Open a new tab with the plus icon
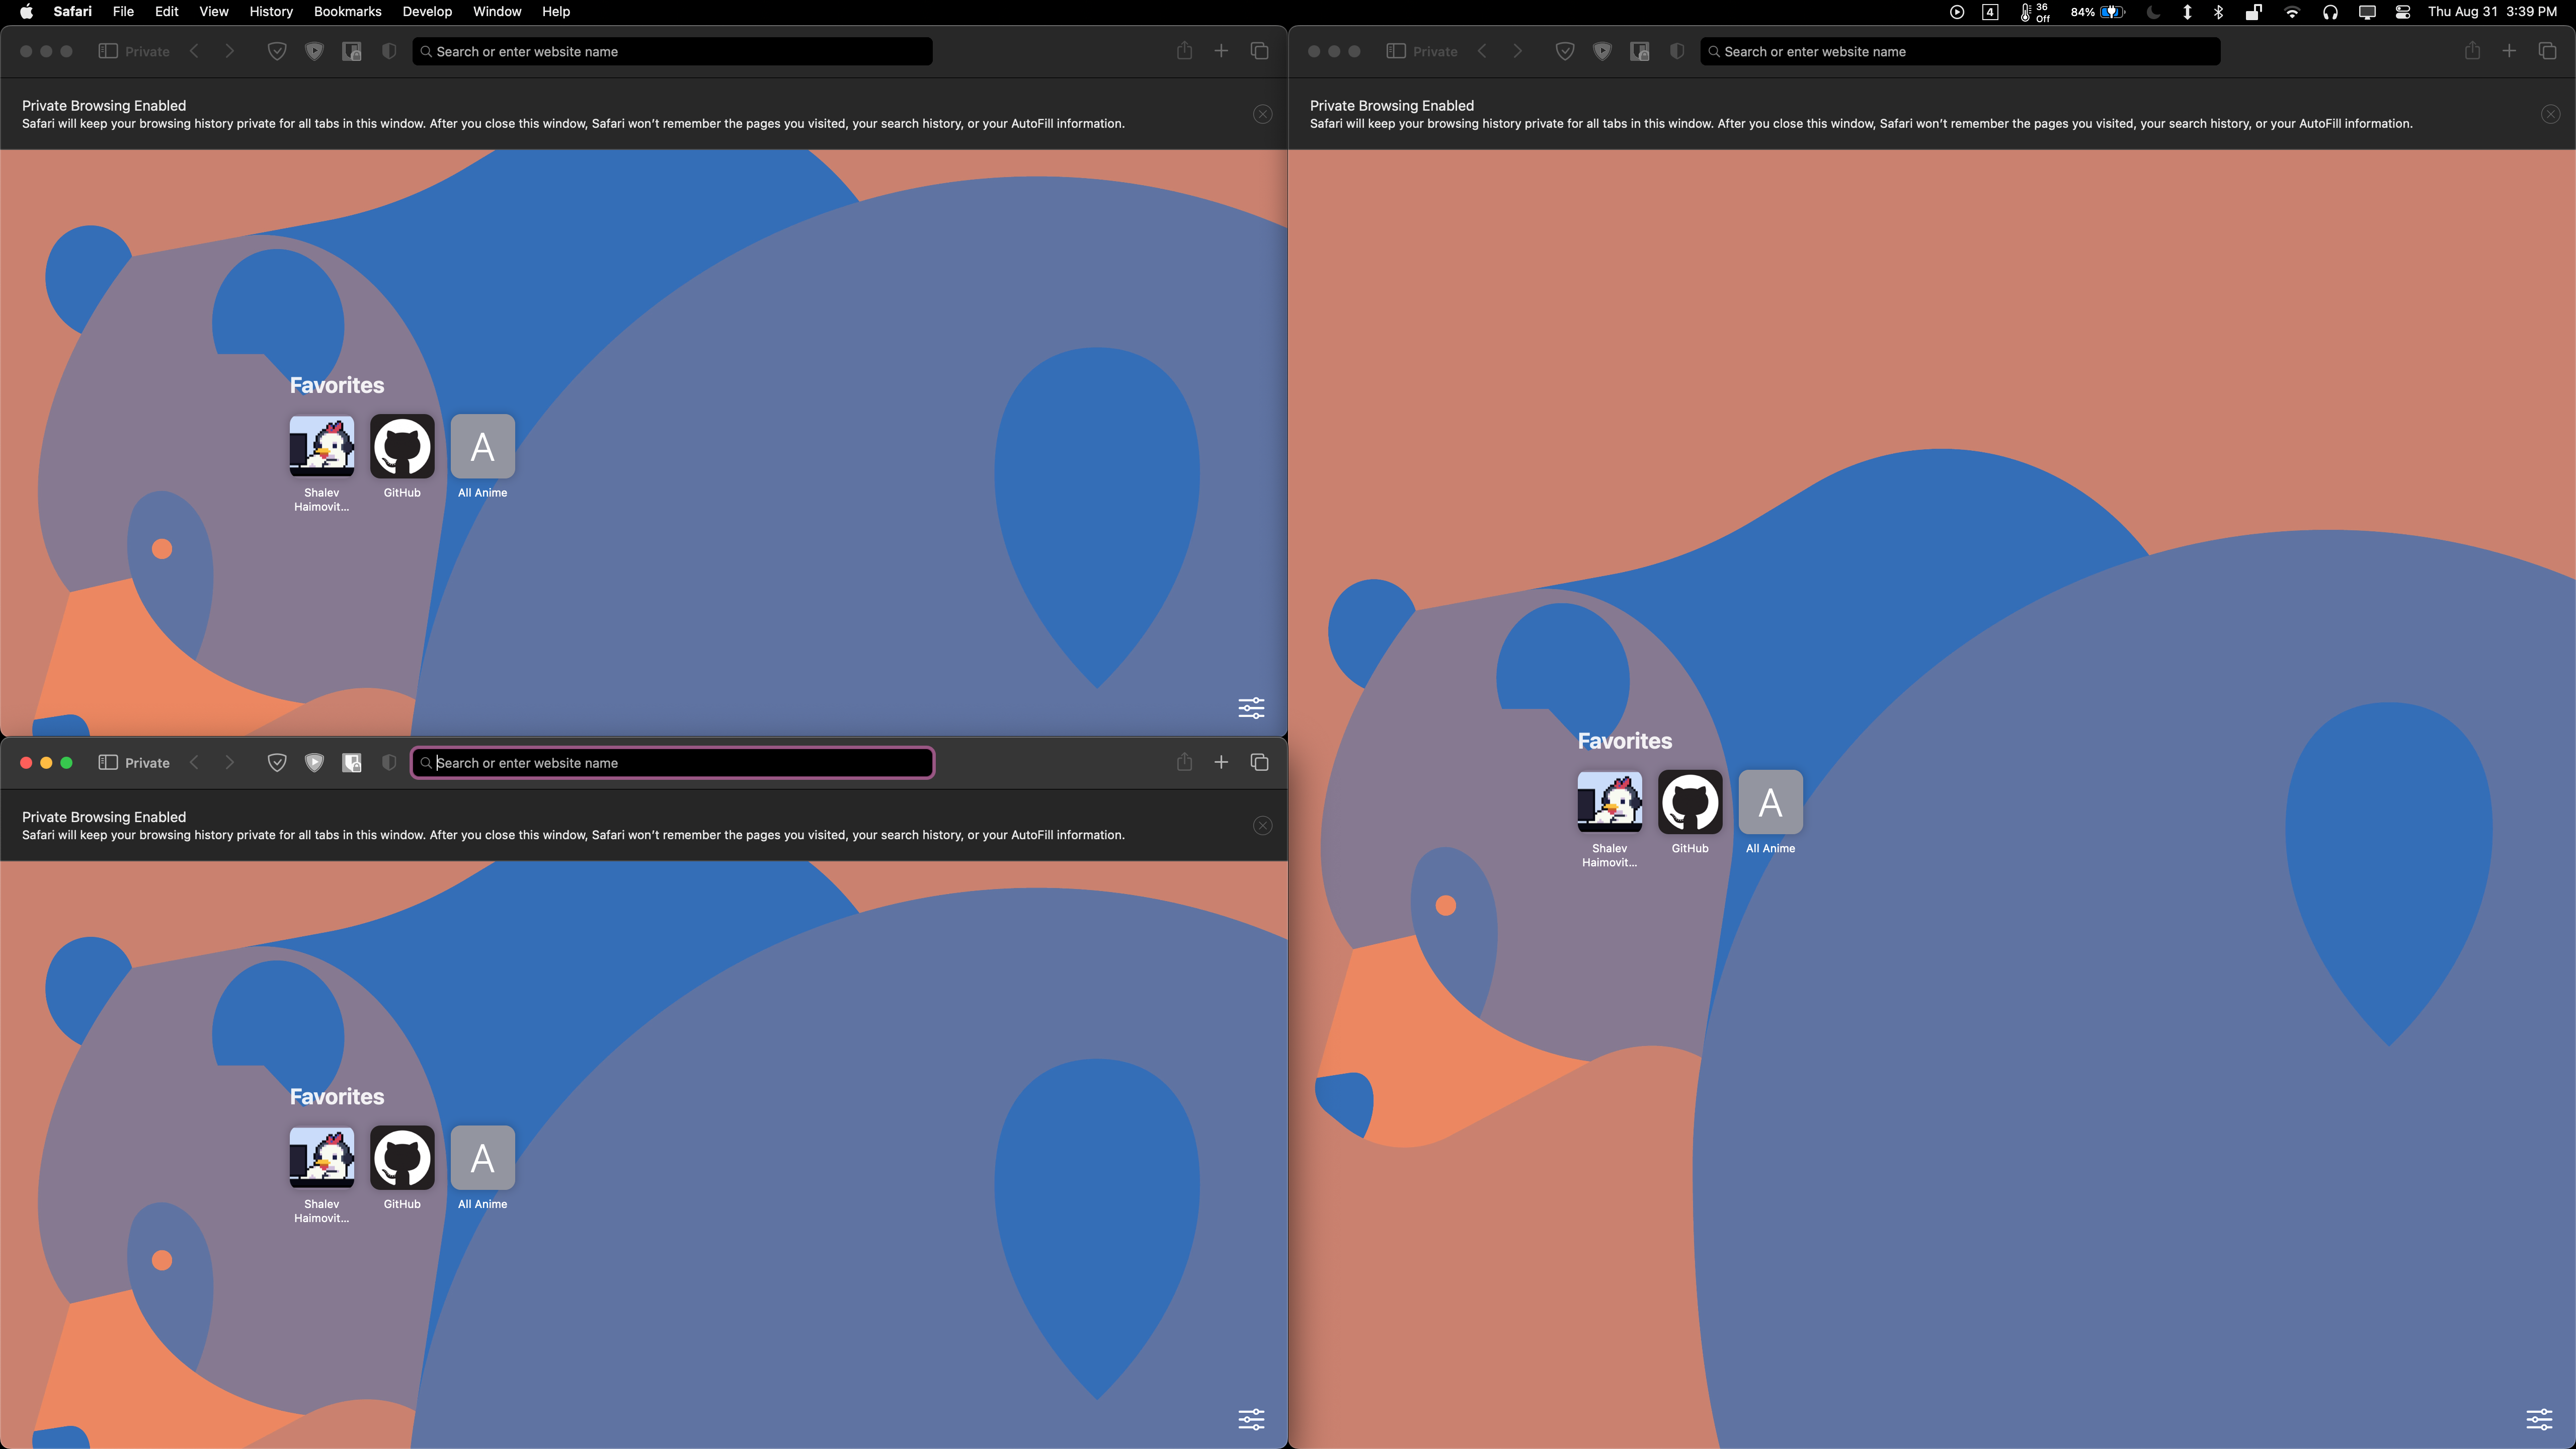2576x1449 pixels. coord(1221,762)
